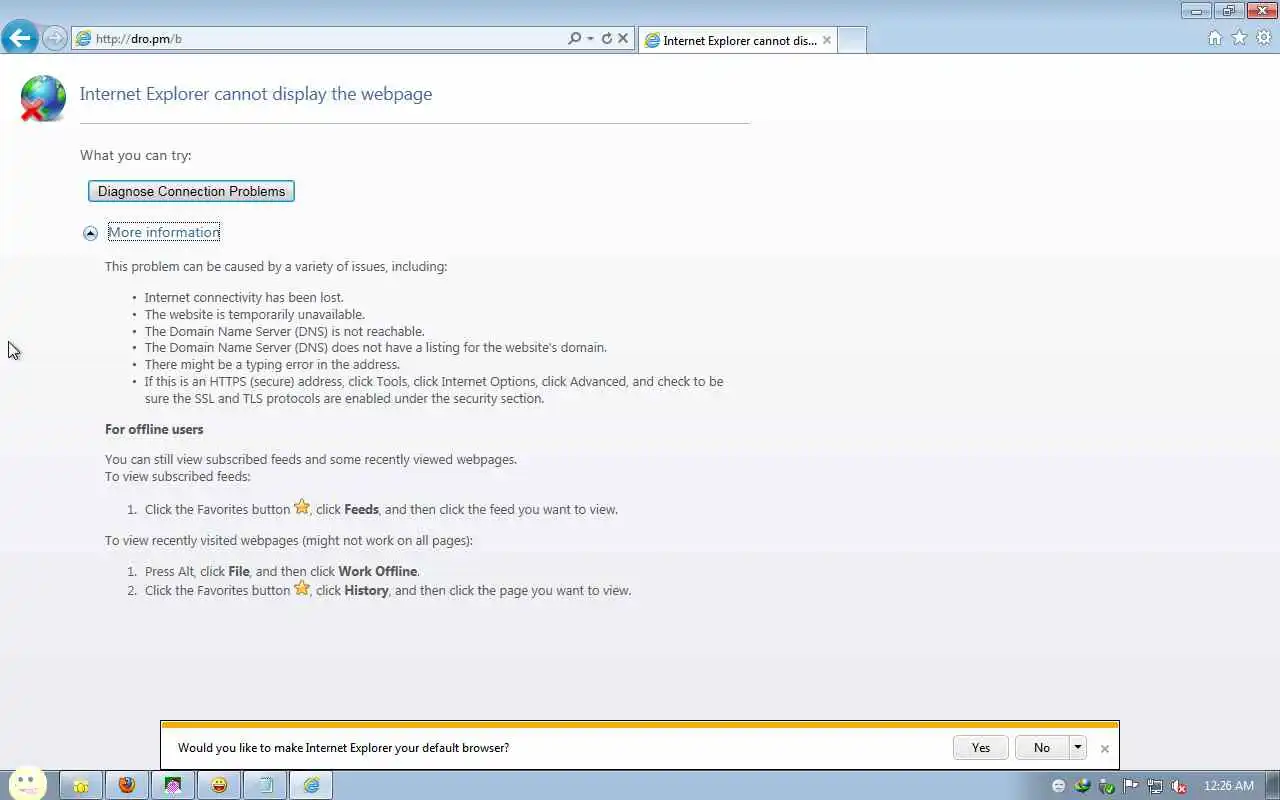Open the network status tray icon
The width and height of the screenshot is (1280, 800).
pos(1155,786)
